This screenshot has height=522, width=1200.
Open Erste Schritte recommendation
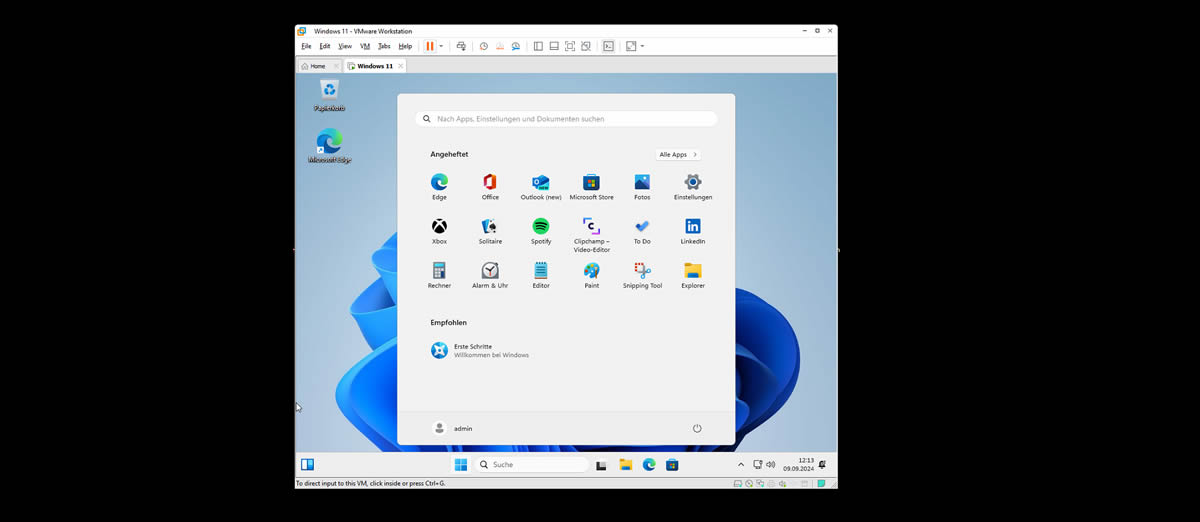click(x=480, y=350)
